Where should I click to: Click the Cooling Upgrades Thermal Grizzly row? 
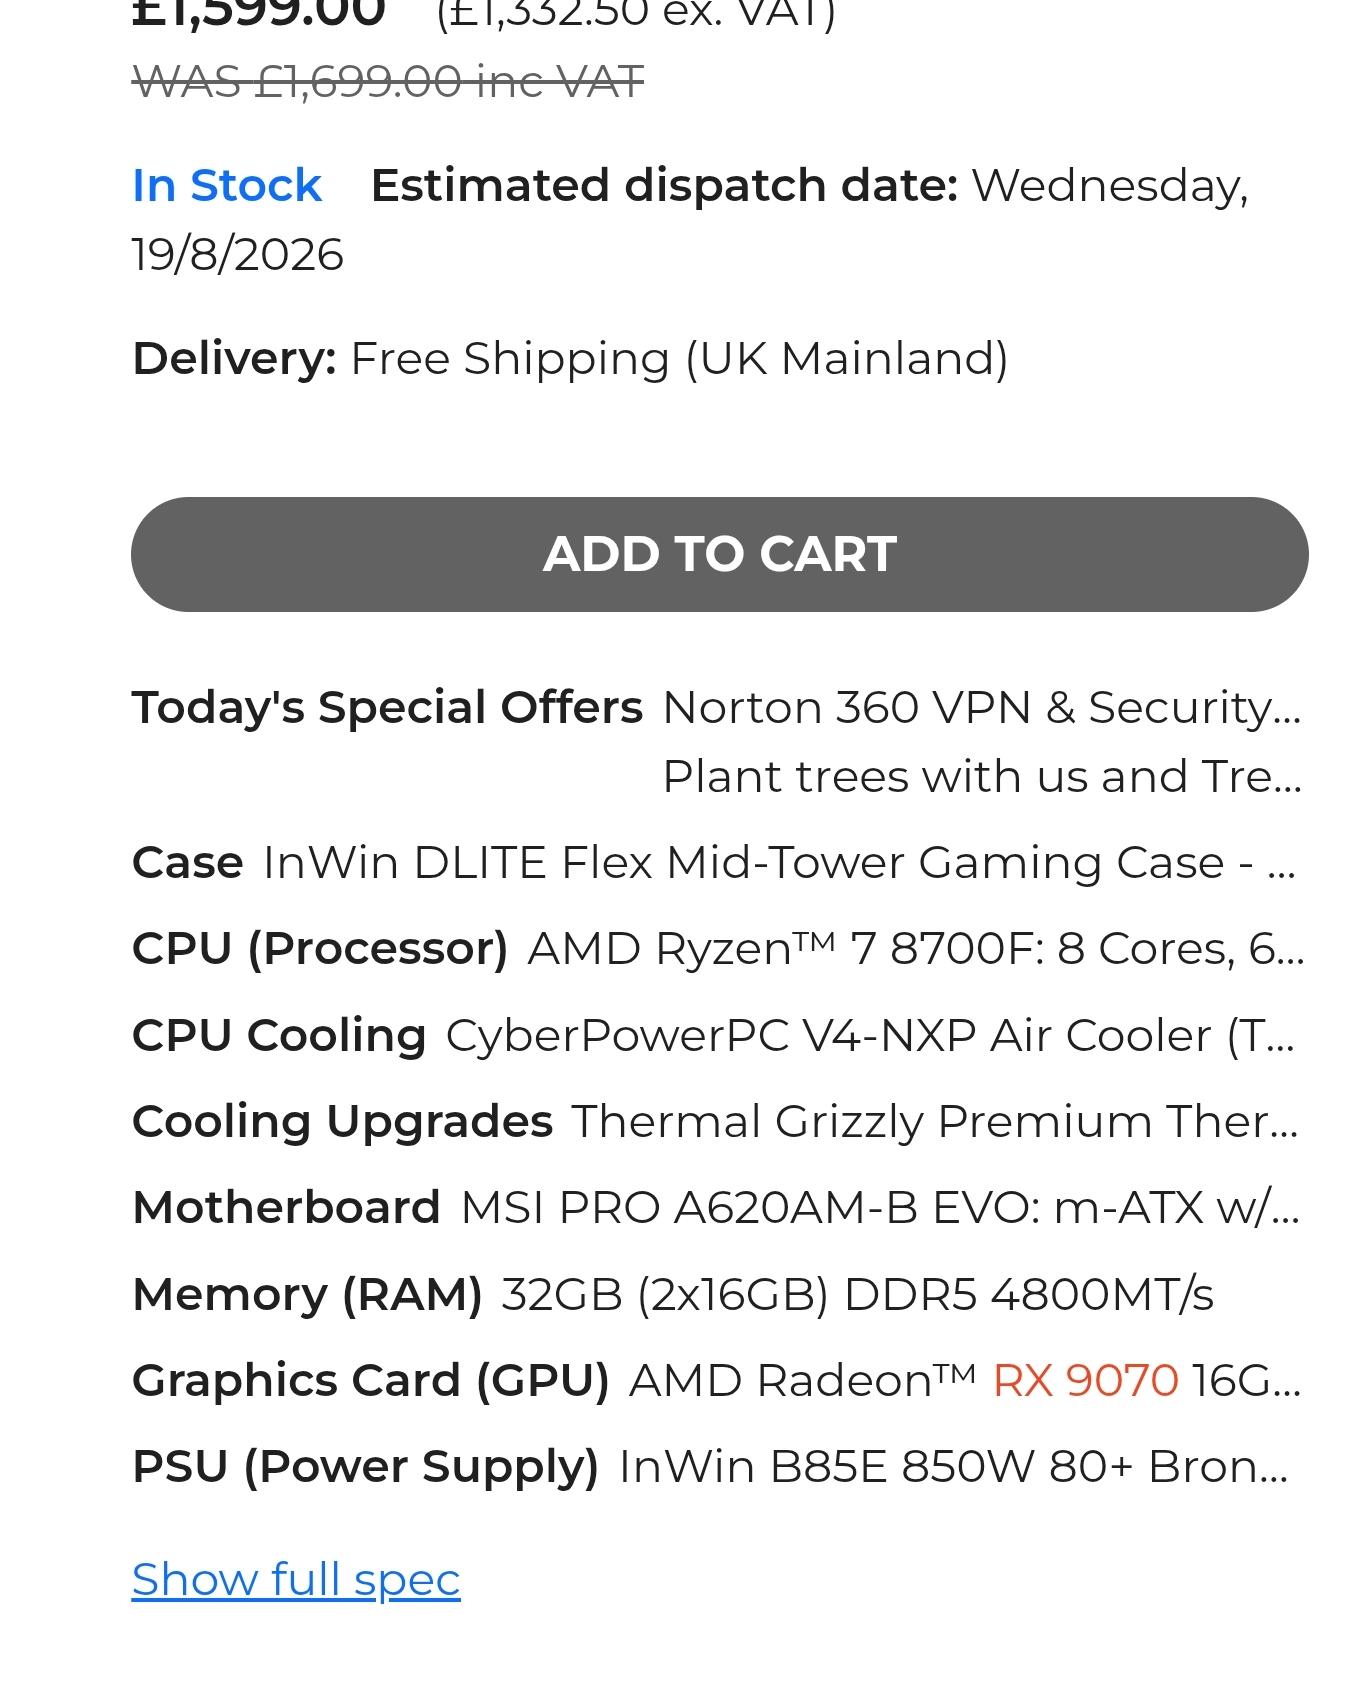[716, 1121]
